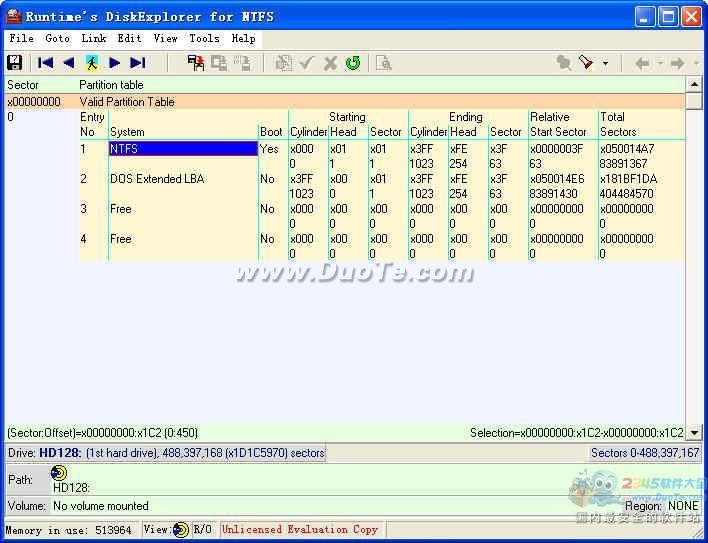Open the Edit menu

pos(130,38)
